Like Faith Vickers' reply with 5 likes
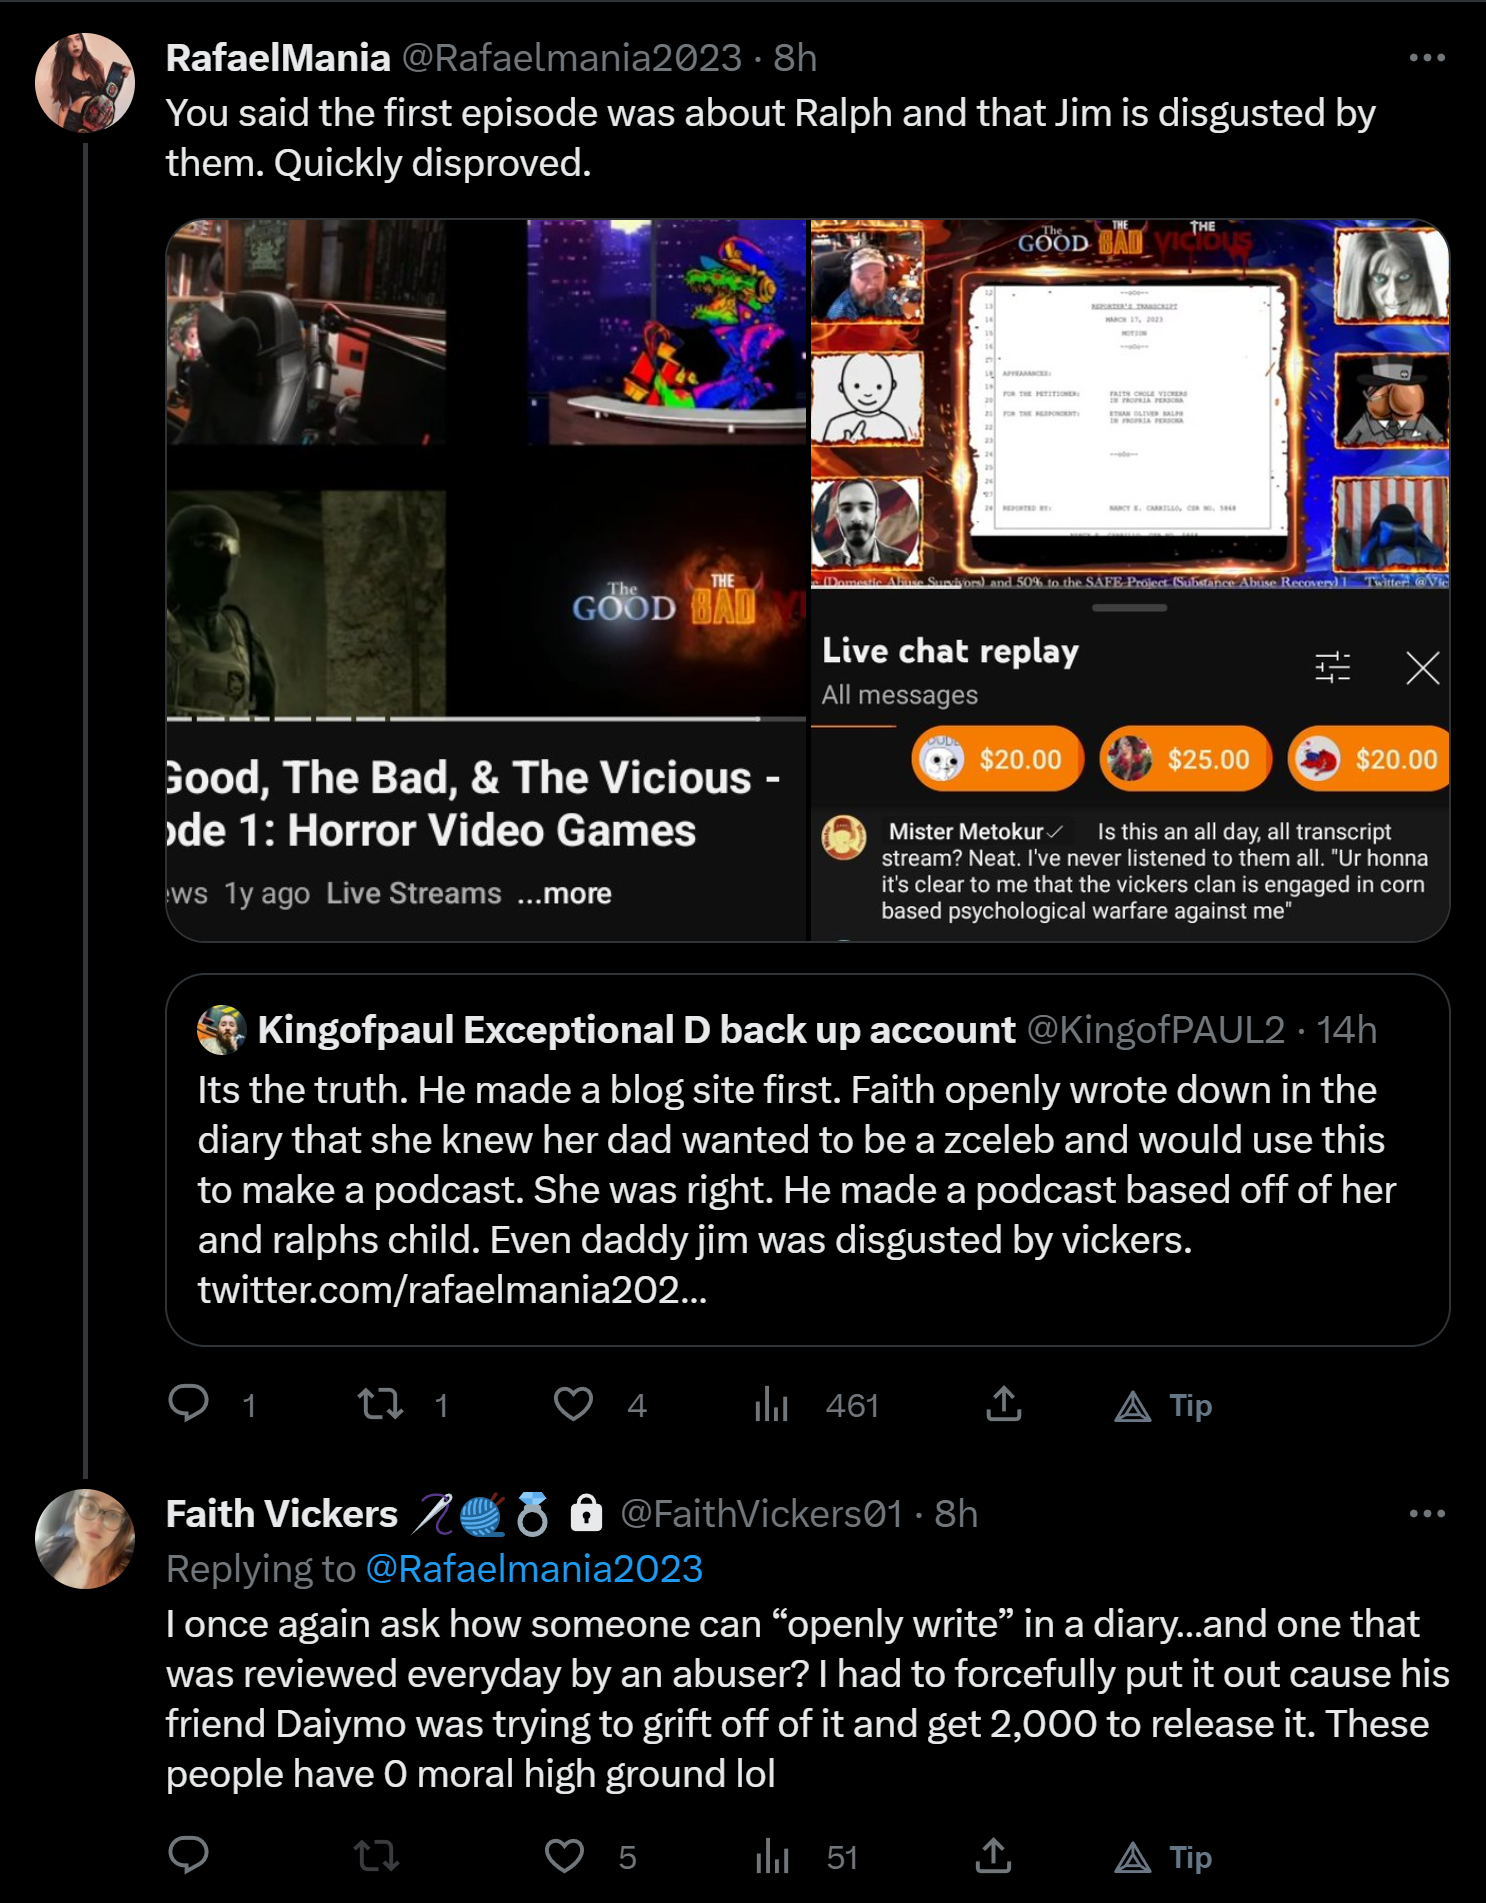1486x1903 pixels. coord(564,1856)
